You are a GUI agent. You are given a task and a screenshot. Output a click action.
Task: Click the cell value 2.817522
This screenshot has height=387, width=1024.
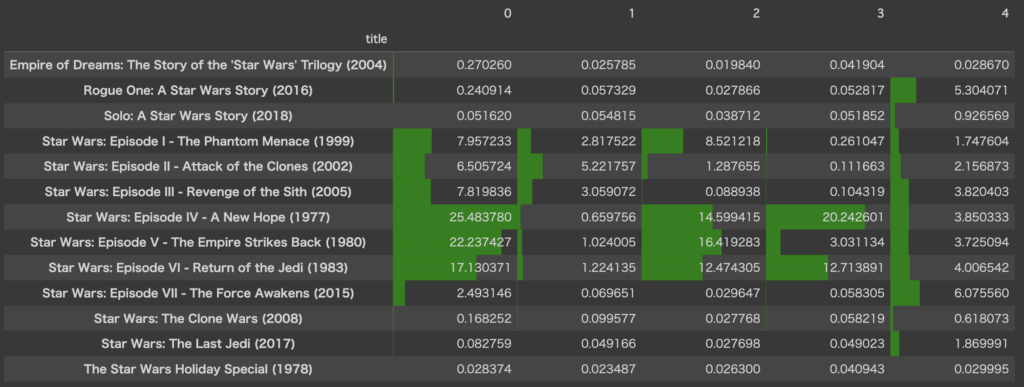click(x=609, y=141)
